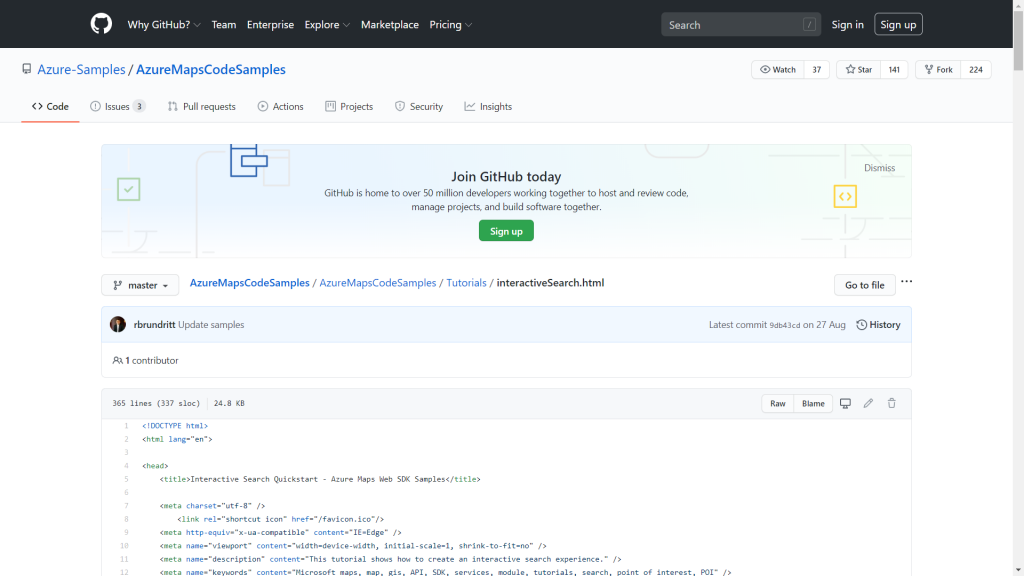Screen dimensions: 1024x576
Task: Open Marketplace in the top navigation
Action: click(x=390, y=25)
